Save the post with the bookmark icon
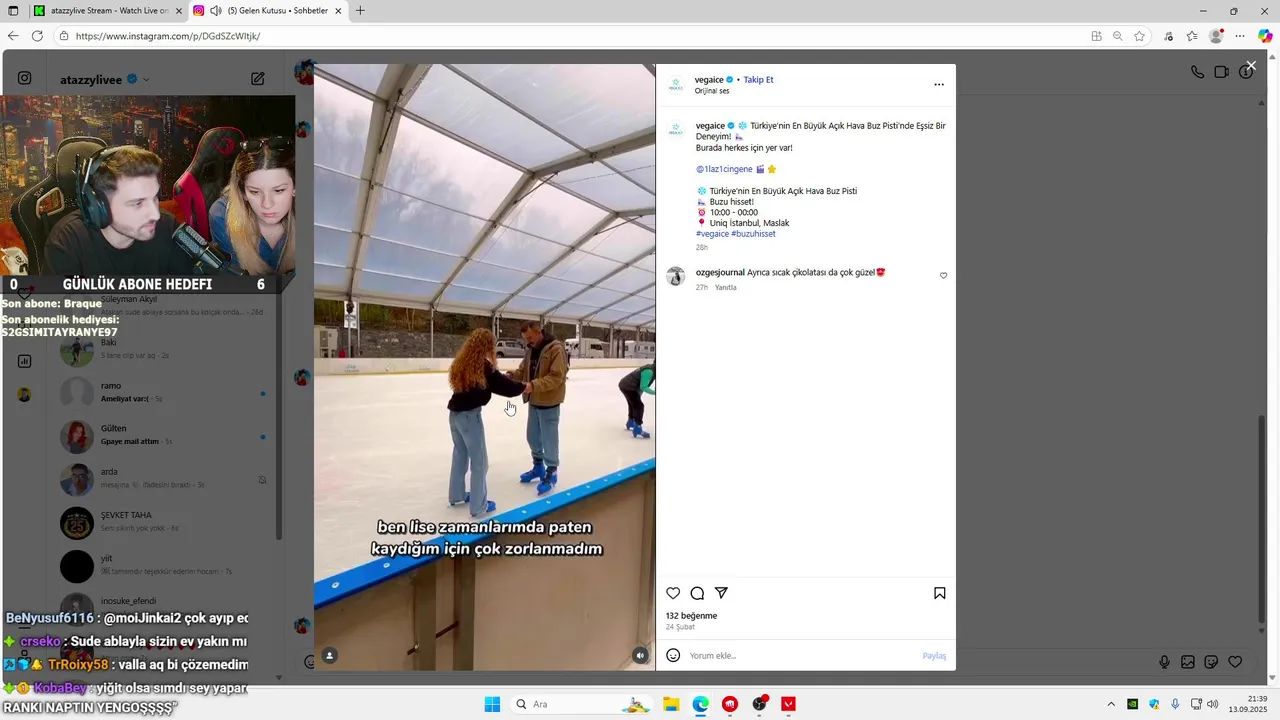Viewport: 1280px width, 720px height. pyautogui.click(x=940, y=593)
